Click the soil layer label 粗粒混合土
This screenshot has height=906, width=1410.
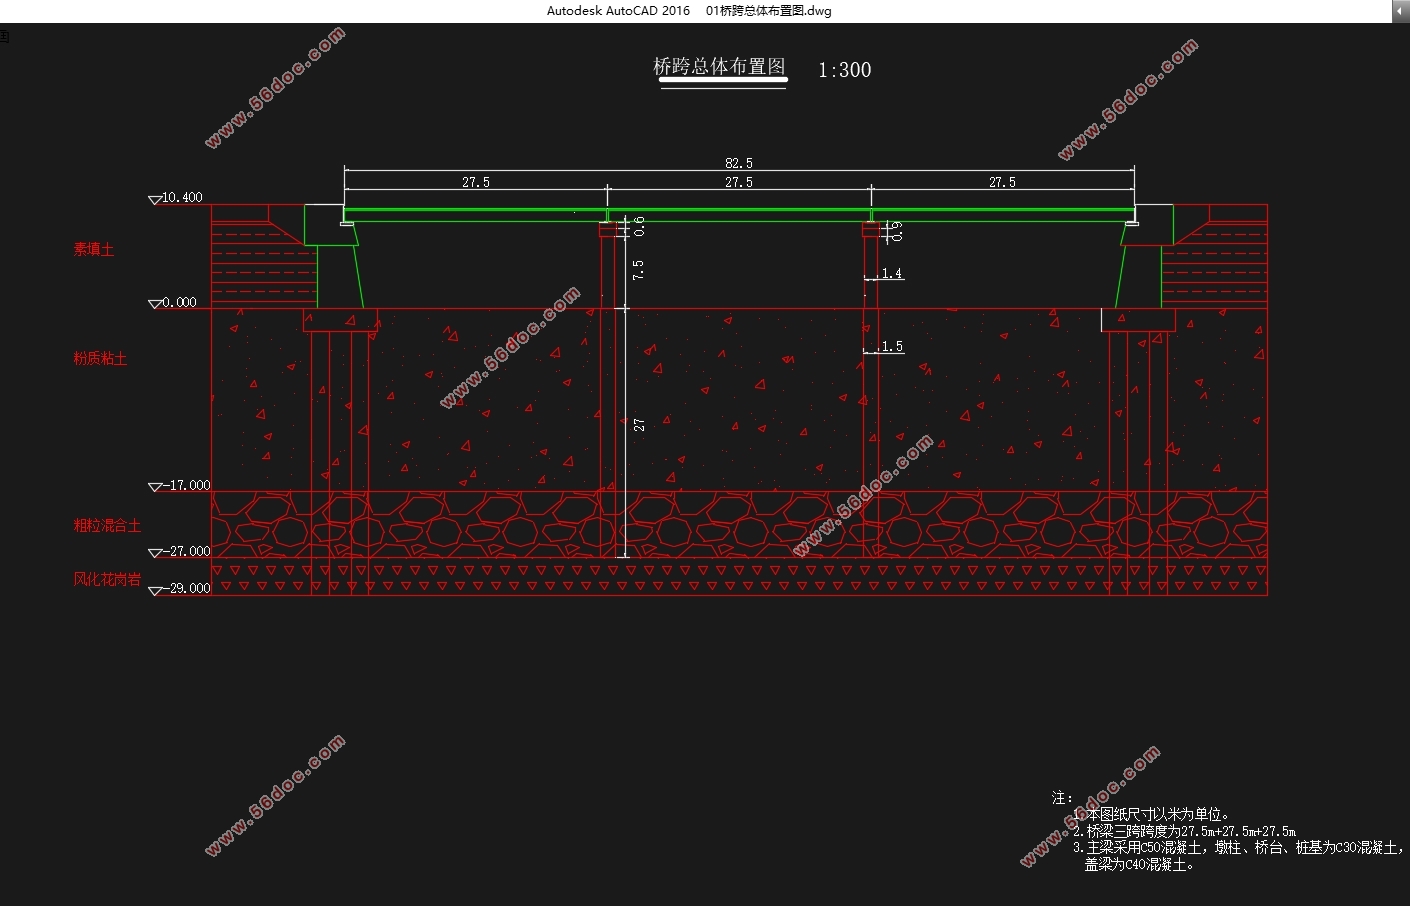point(107,525)
